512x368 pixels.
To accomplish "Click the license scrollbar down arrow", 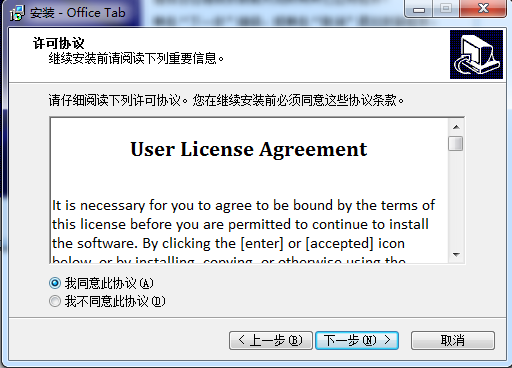I will click(x=456, y=255).
